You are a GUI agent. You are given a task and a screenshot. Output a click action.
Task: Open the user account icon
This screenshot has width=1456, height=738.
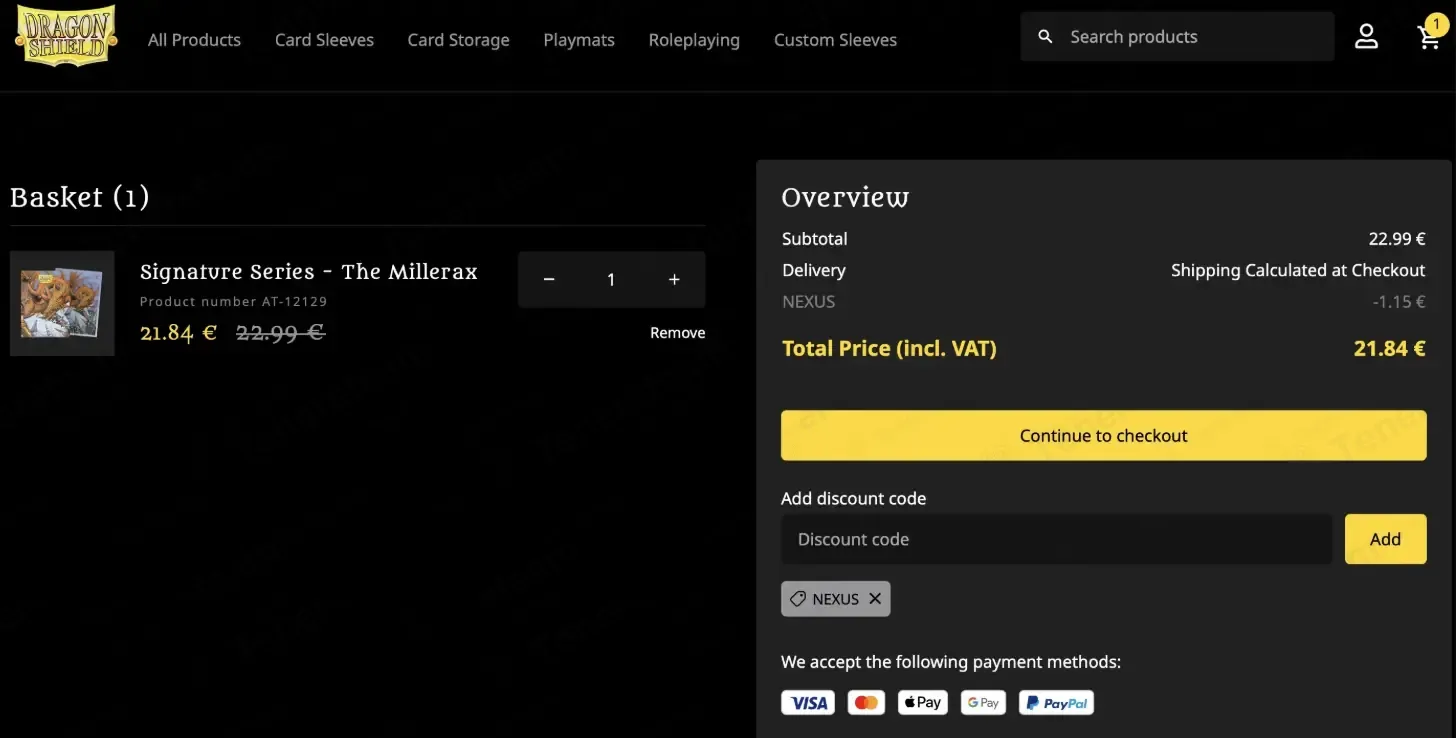point(1366,37)
